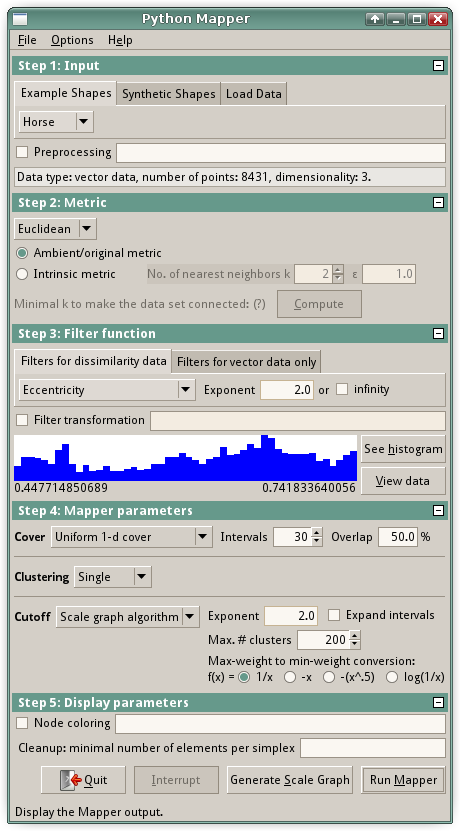Enable the Expand intervals checkbox
The image size is (460, 831).
[334, 615]
